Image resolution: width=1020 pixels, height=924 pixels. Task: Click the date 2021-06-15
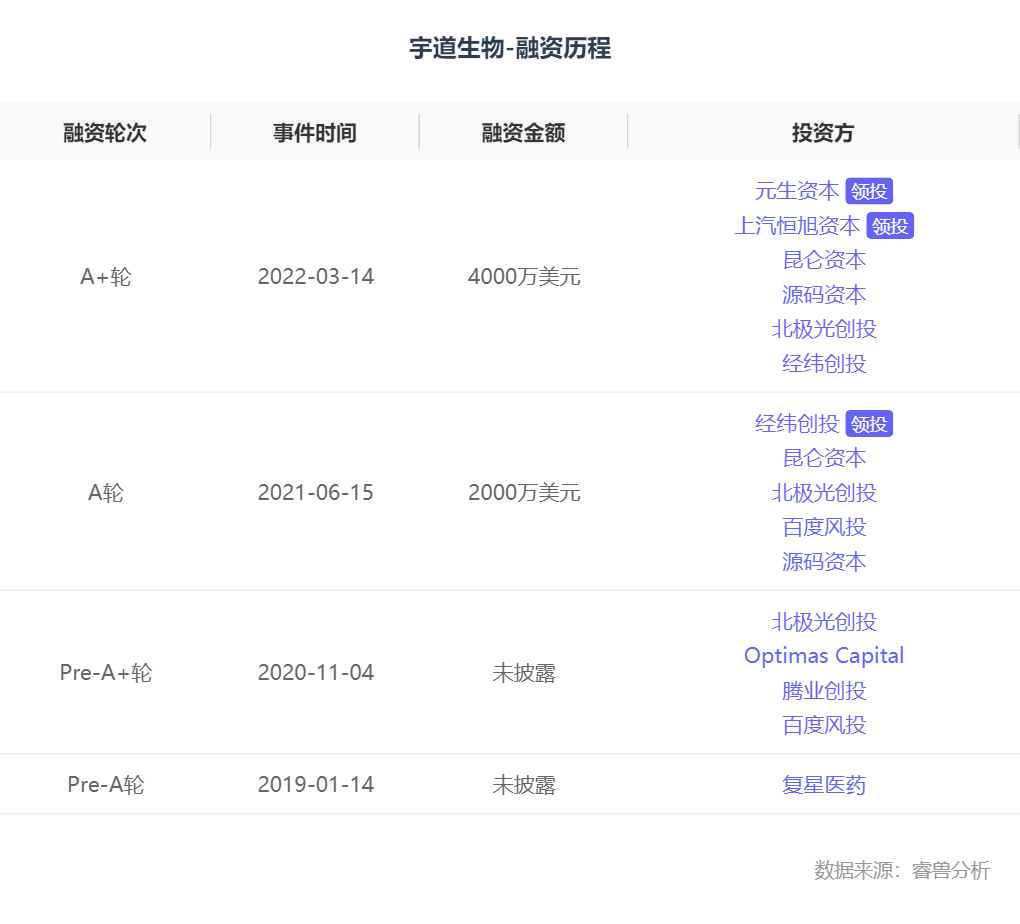pos(315,493)
